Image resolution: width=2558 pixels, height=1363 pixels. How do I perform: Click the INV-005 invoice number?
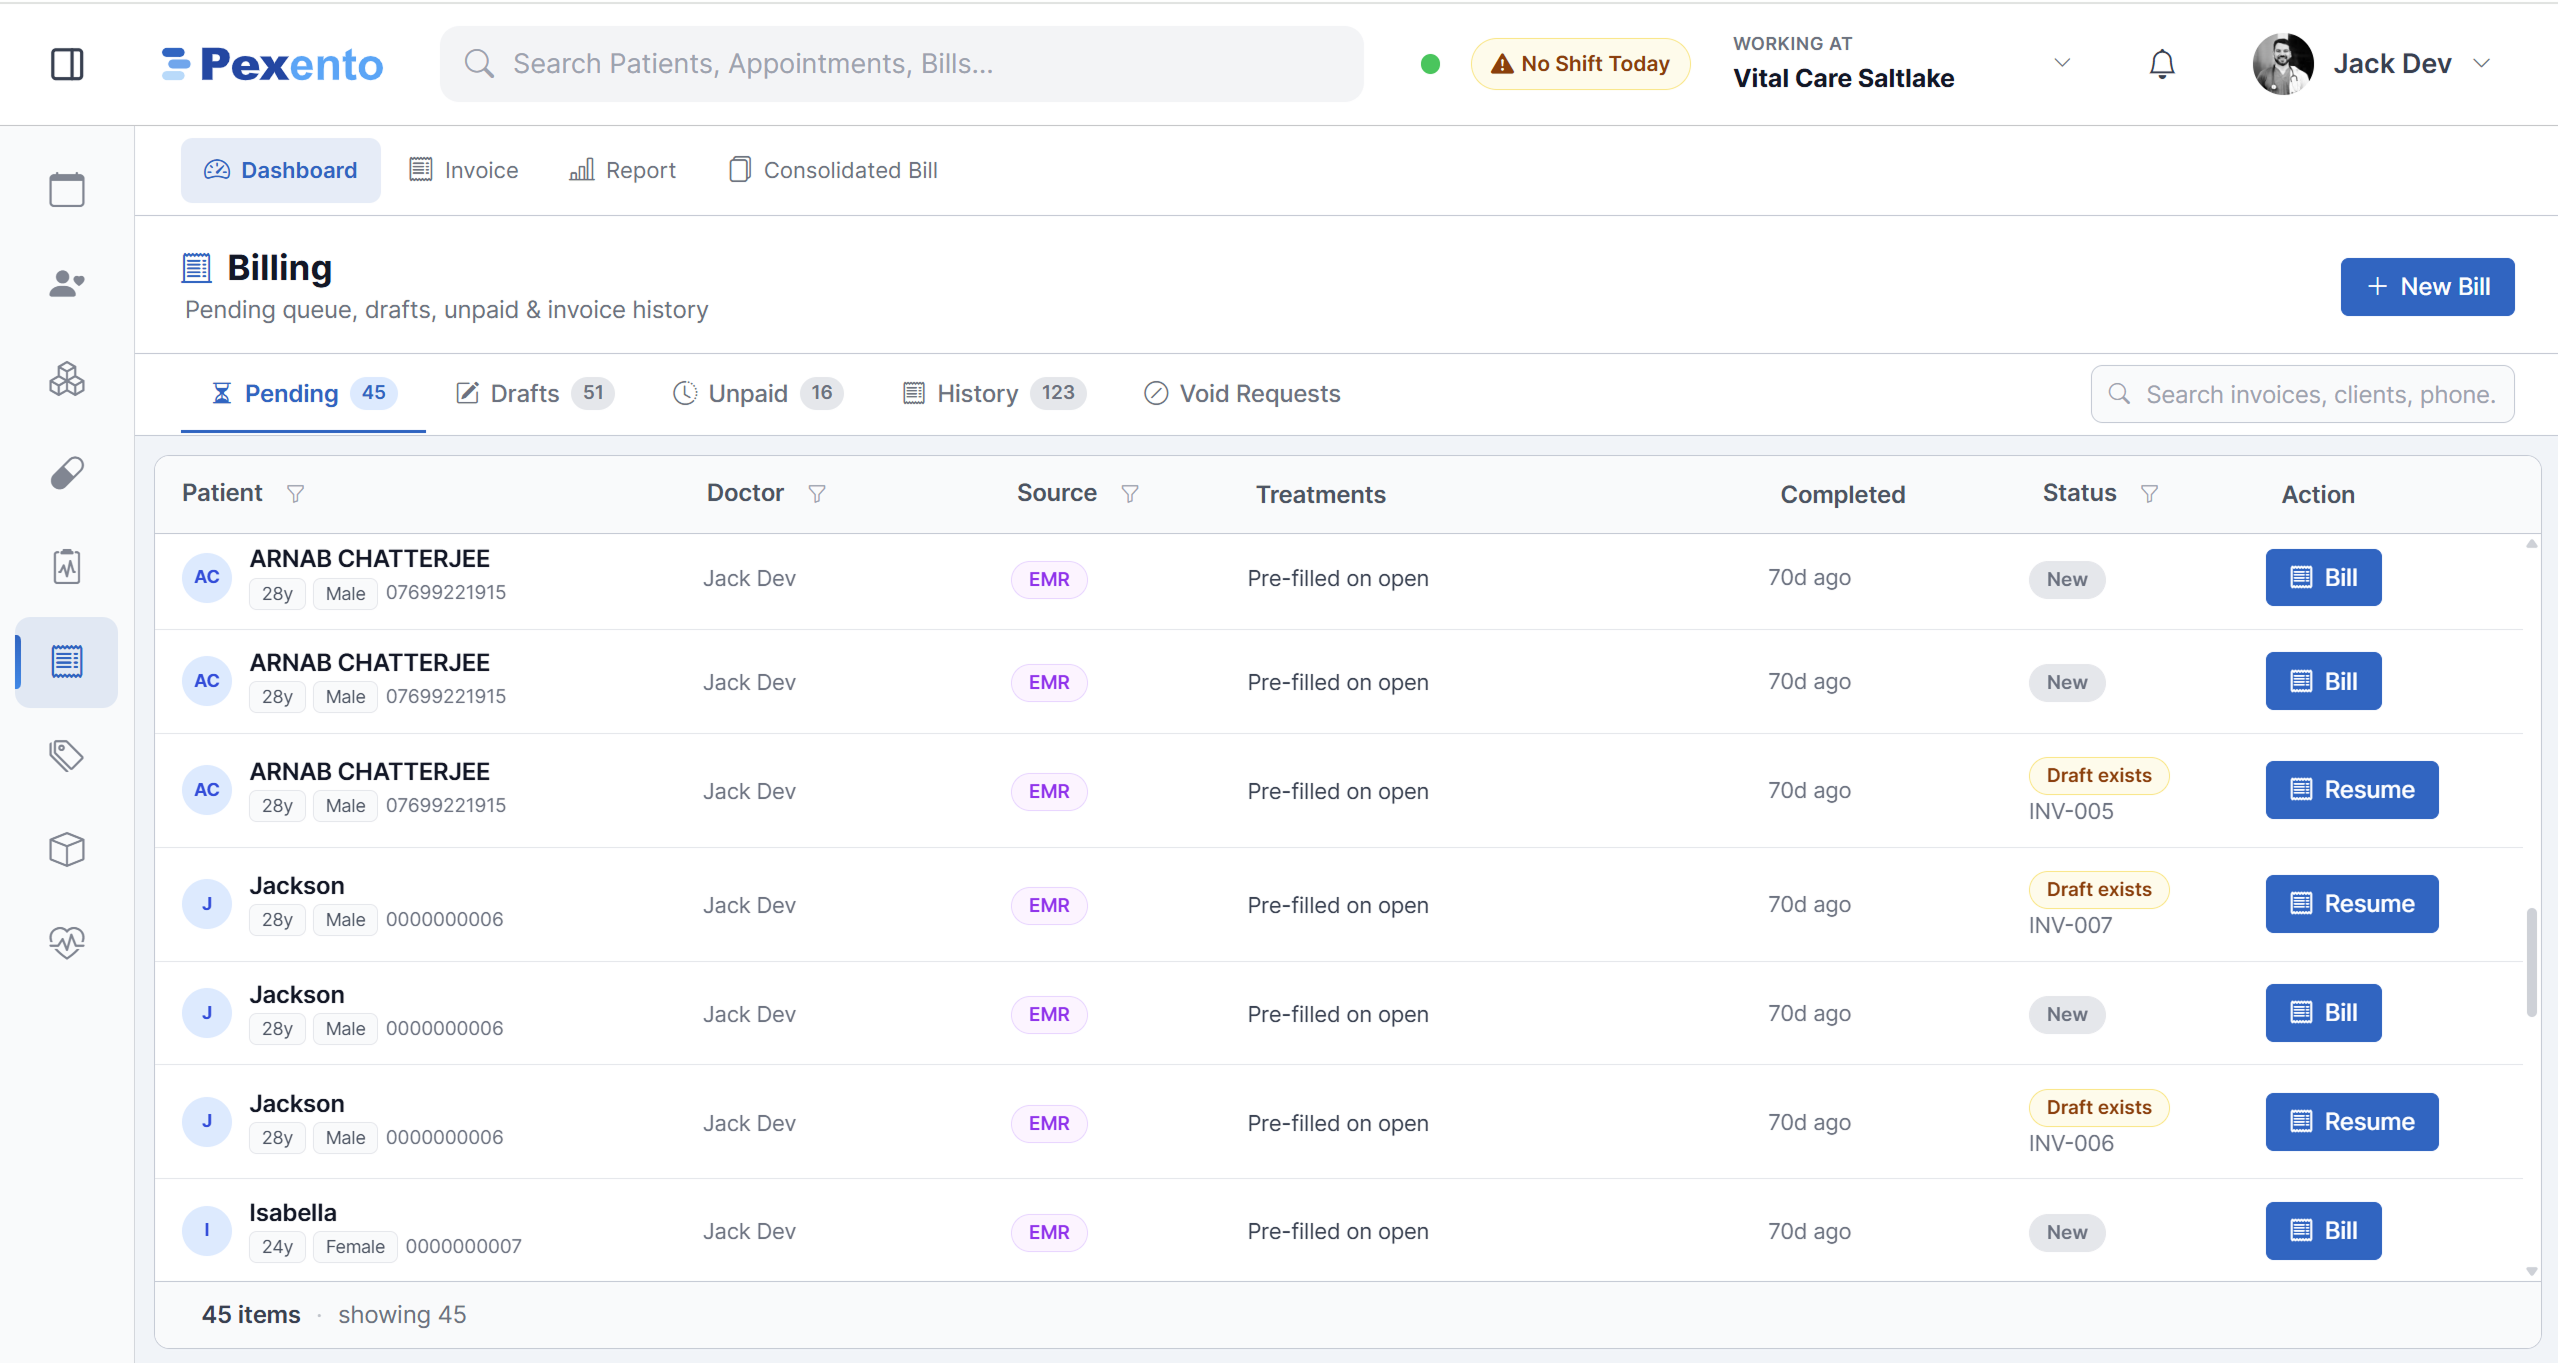[x=2071, y=811]
